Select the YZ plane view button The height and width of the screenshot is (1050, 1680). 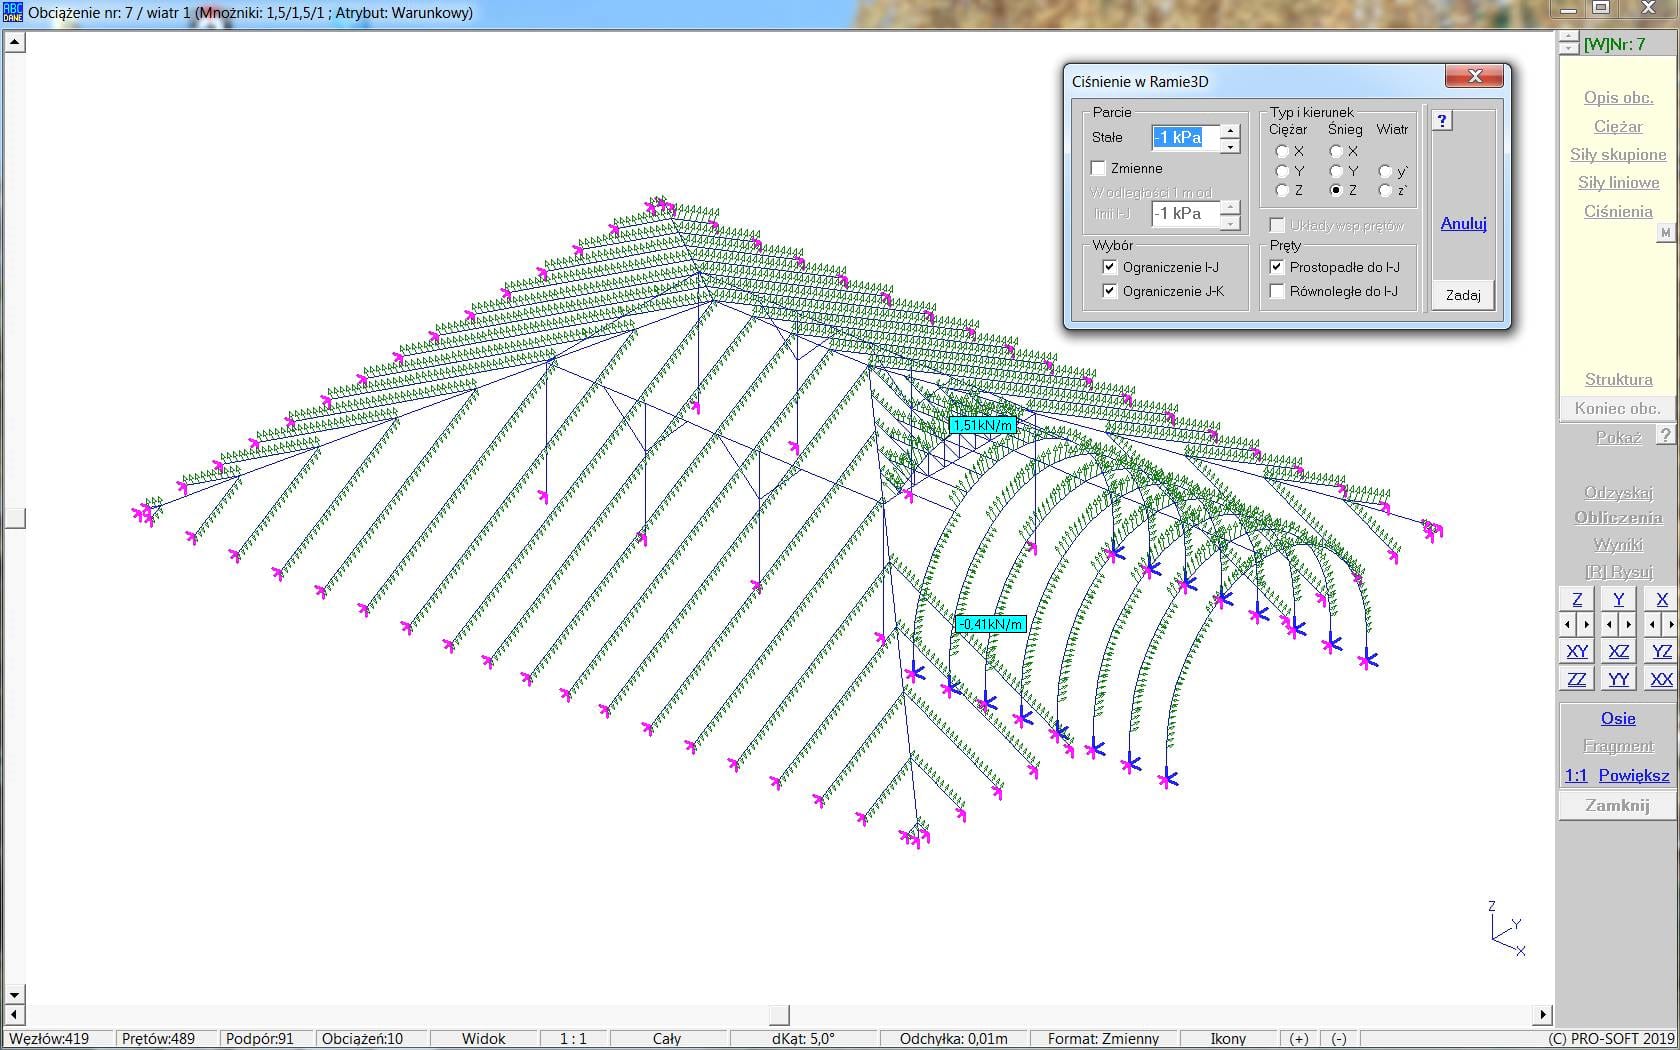click(1661, 651)
